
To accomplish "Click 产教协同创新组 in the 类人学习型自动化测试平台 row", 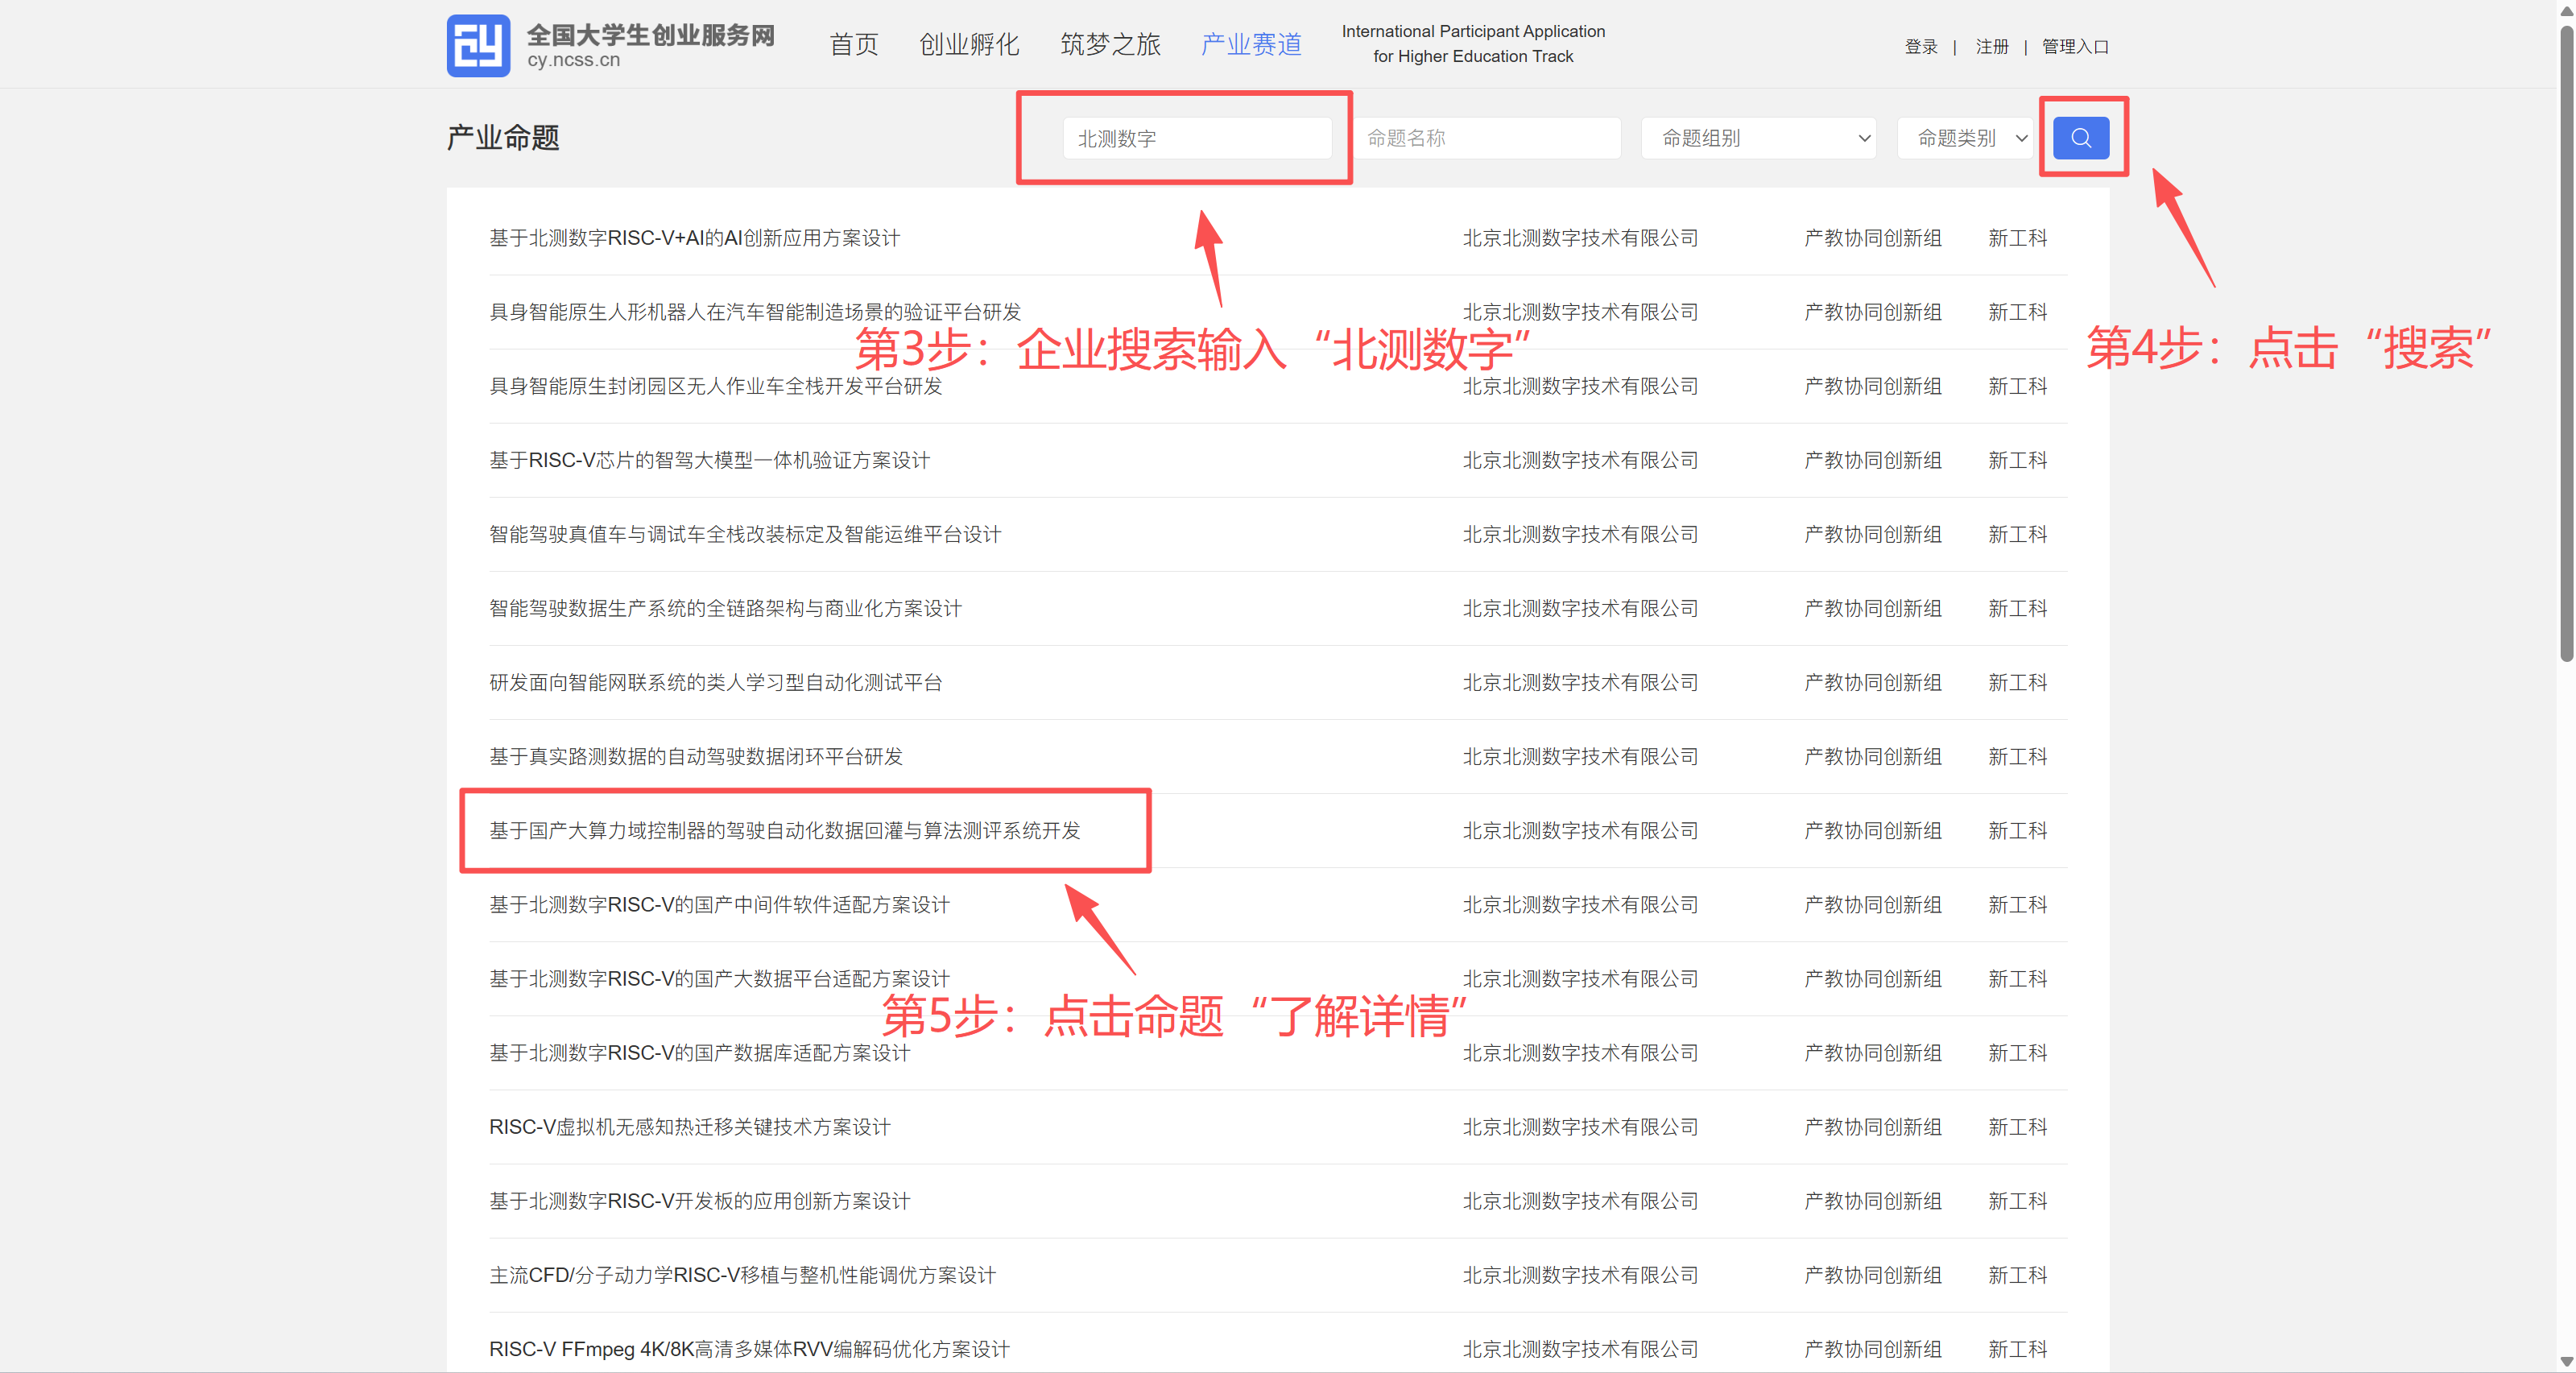I will coord(1872,682).
